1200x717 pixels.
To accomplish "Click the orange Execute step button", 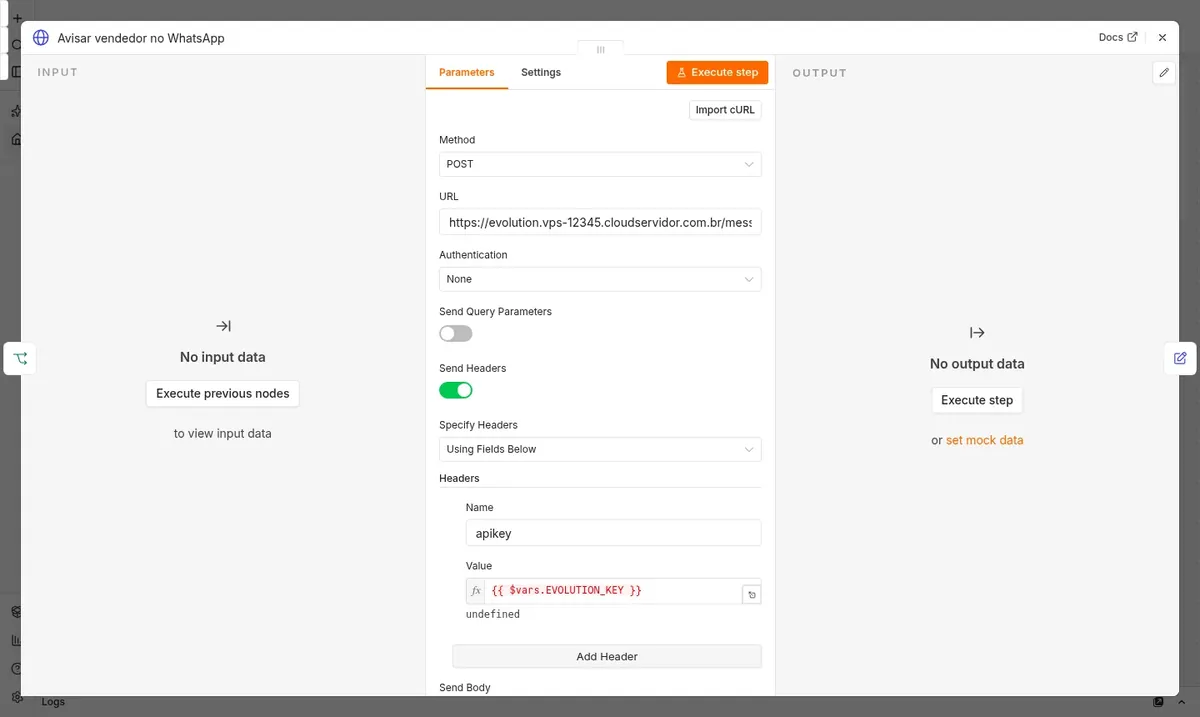I will click(x=717, y=72).
